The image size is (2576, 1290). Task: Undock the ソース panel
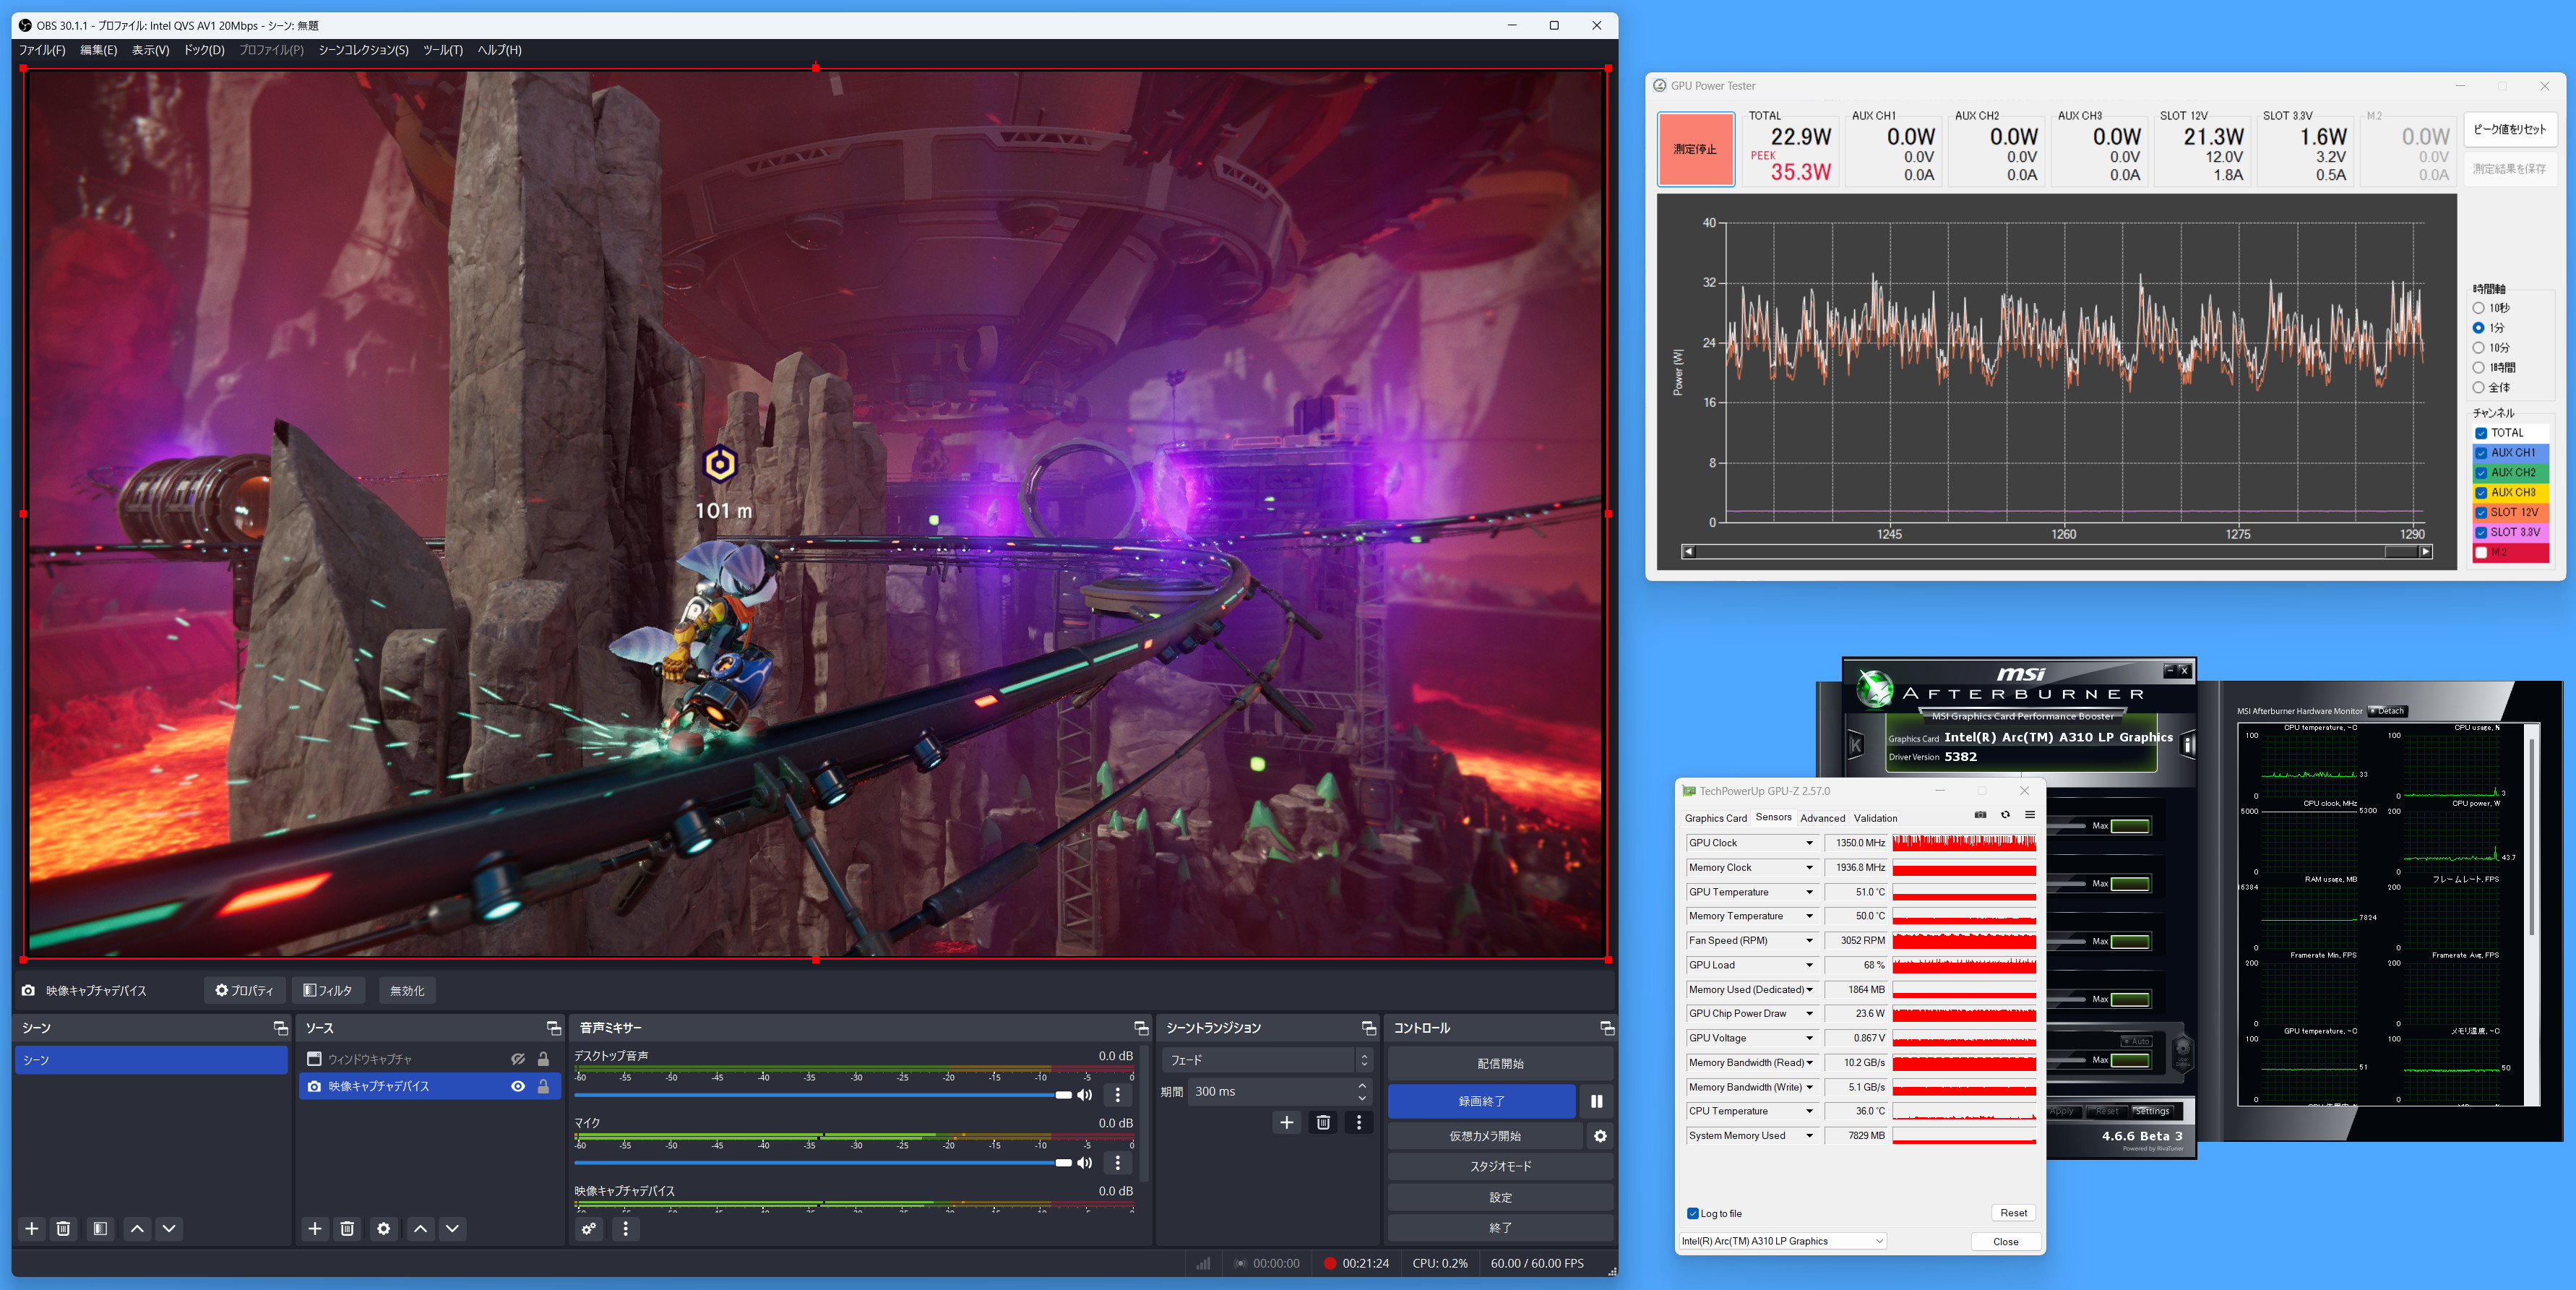(x=554, y=1028)
